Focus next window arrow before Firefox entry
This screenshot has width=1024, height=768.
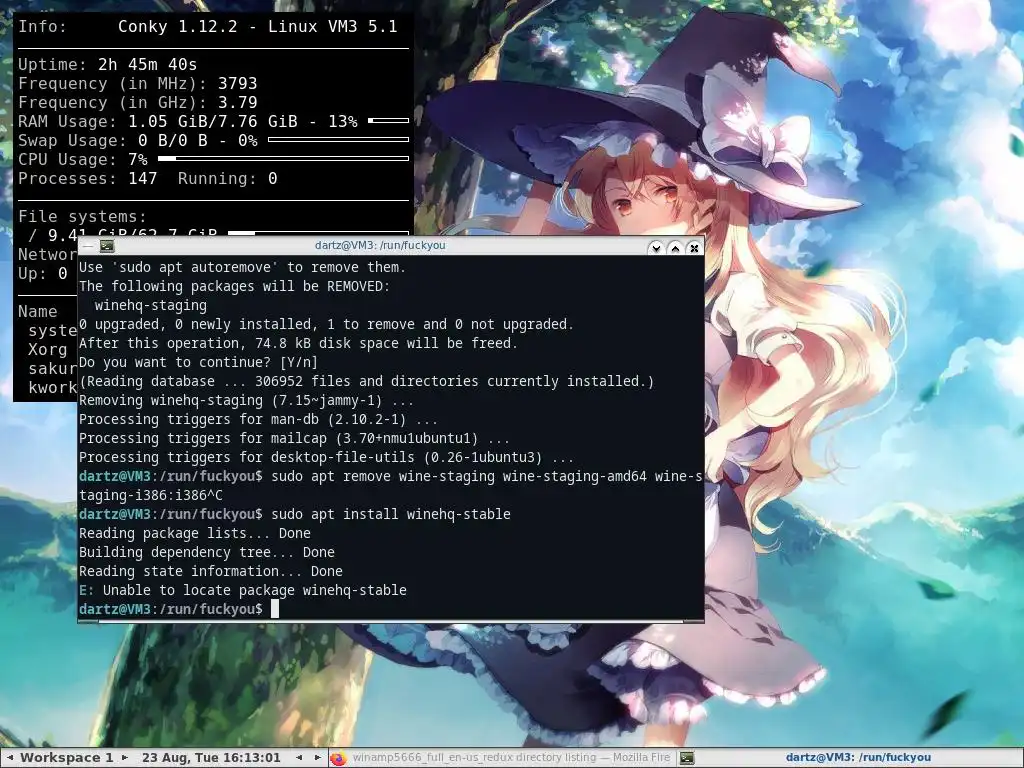(x=318, y=758)
